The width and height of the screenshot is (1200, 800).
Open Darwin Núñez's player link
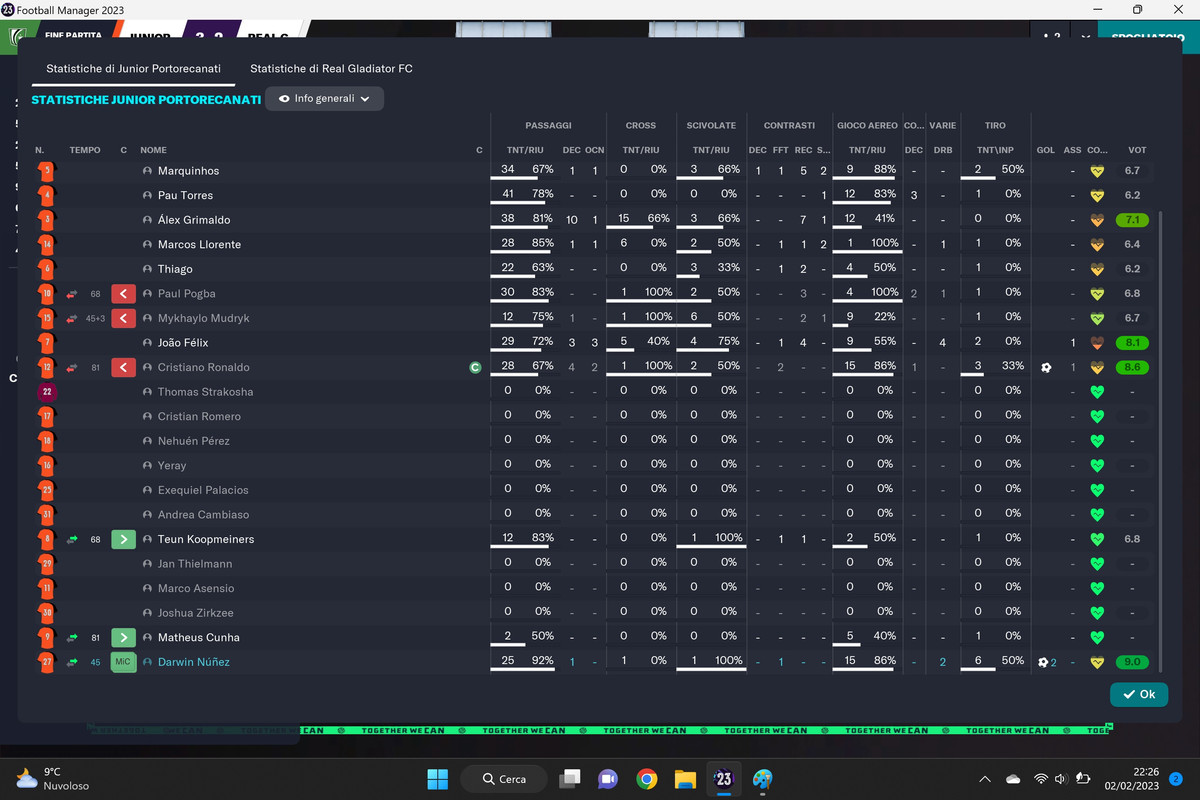pos(194,662)
